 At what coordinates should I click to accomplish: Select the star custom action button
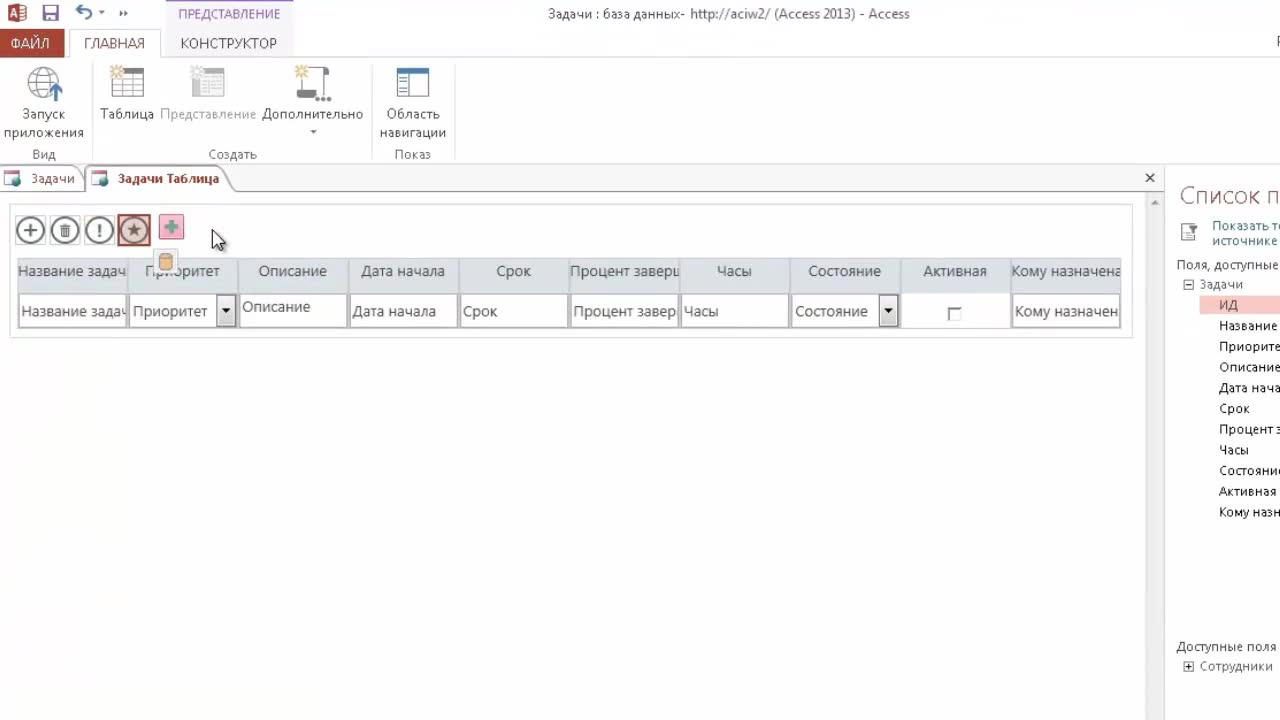tap(134, 231)
